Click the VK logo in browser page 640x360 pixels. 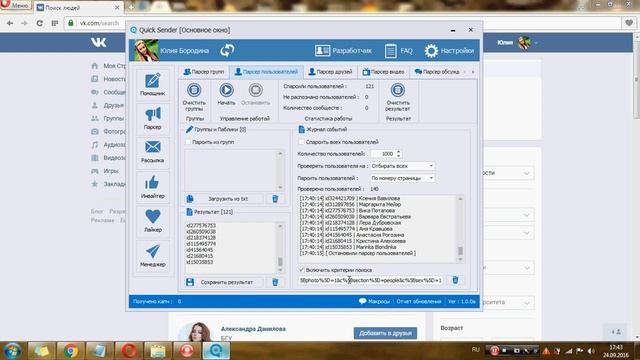click(x=98, y=42)
